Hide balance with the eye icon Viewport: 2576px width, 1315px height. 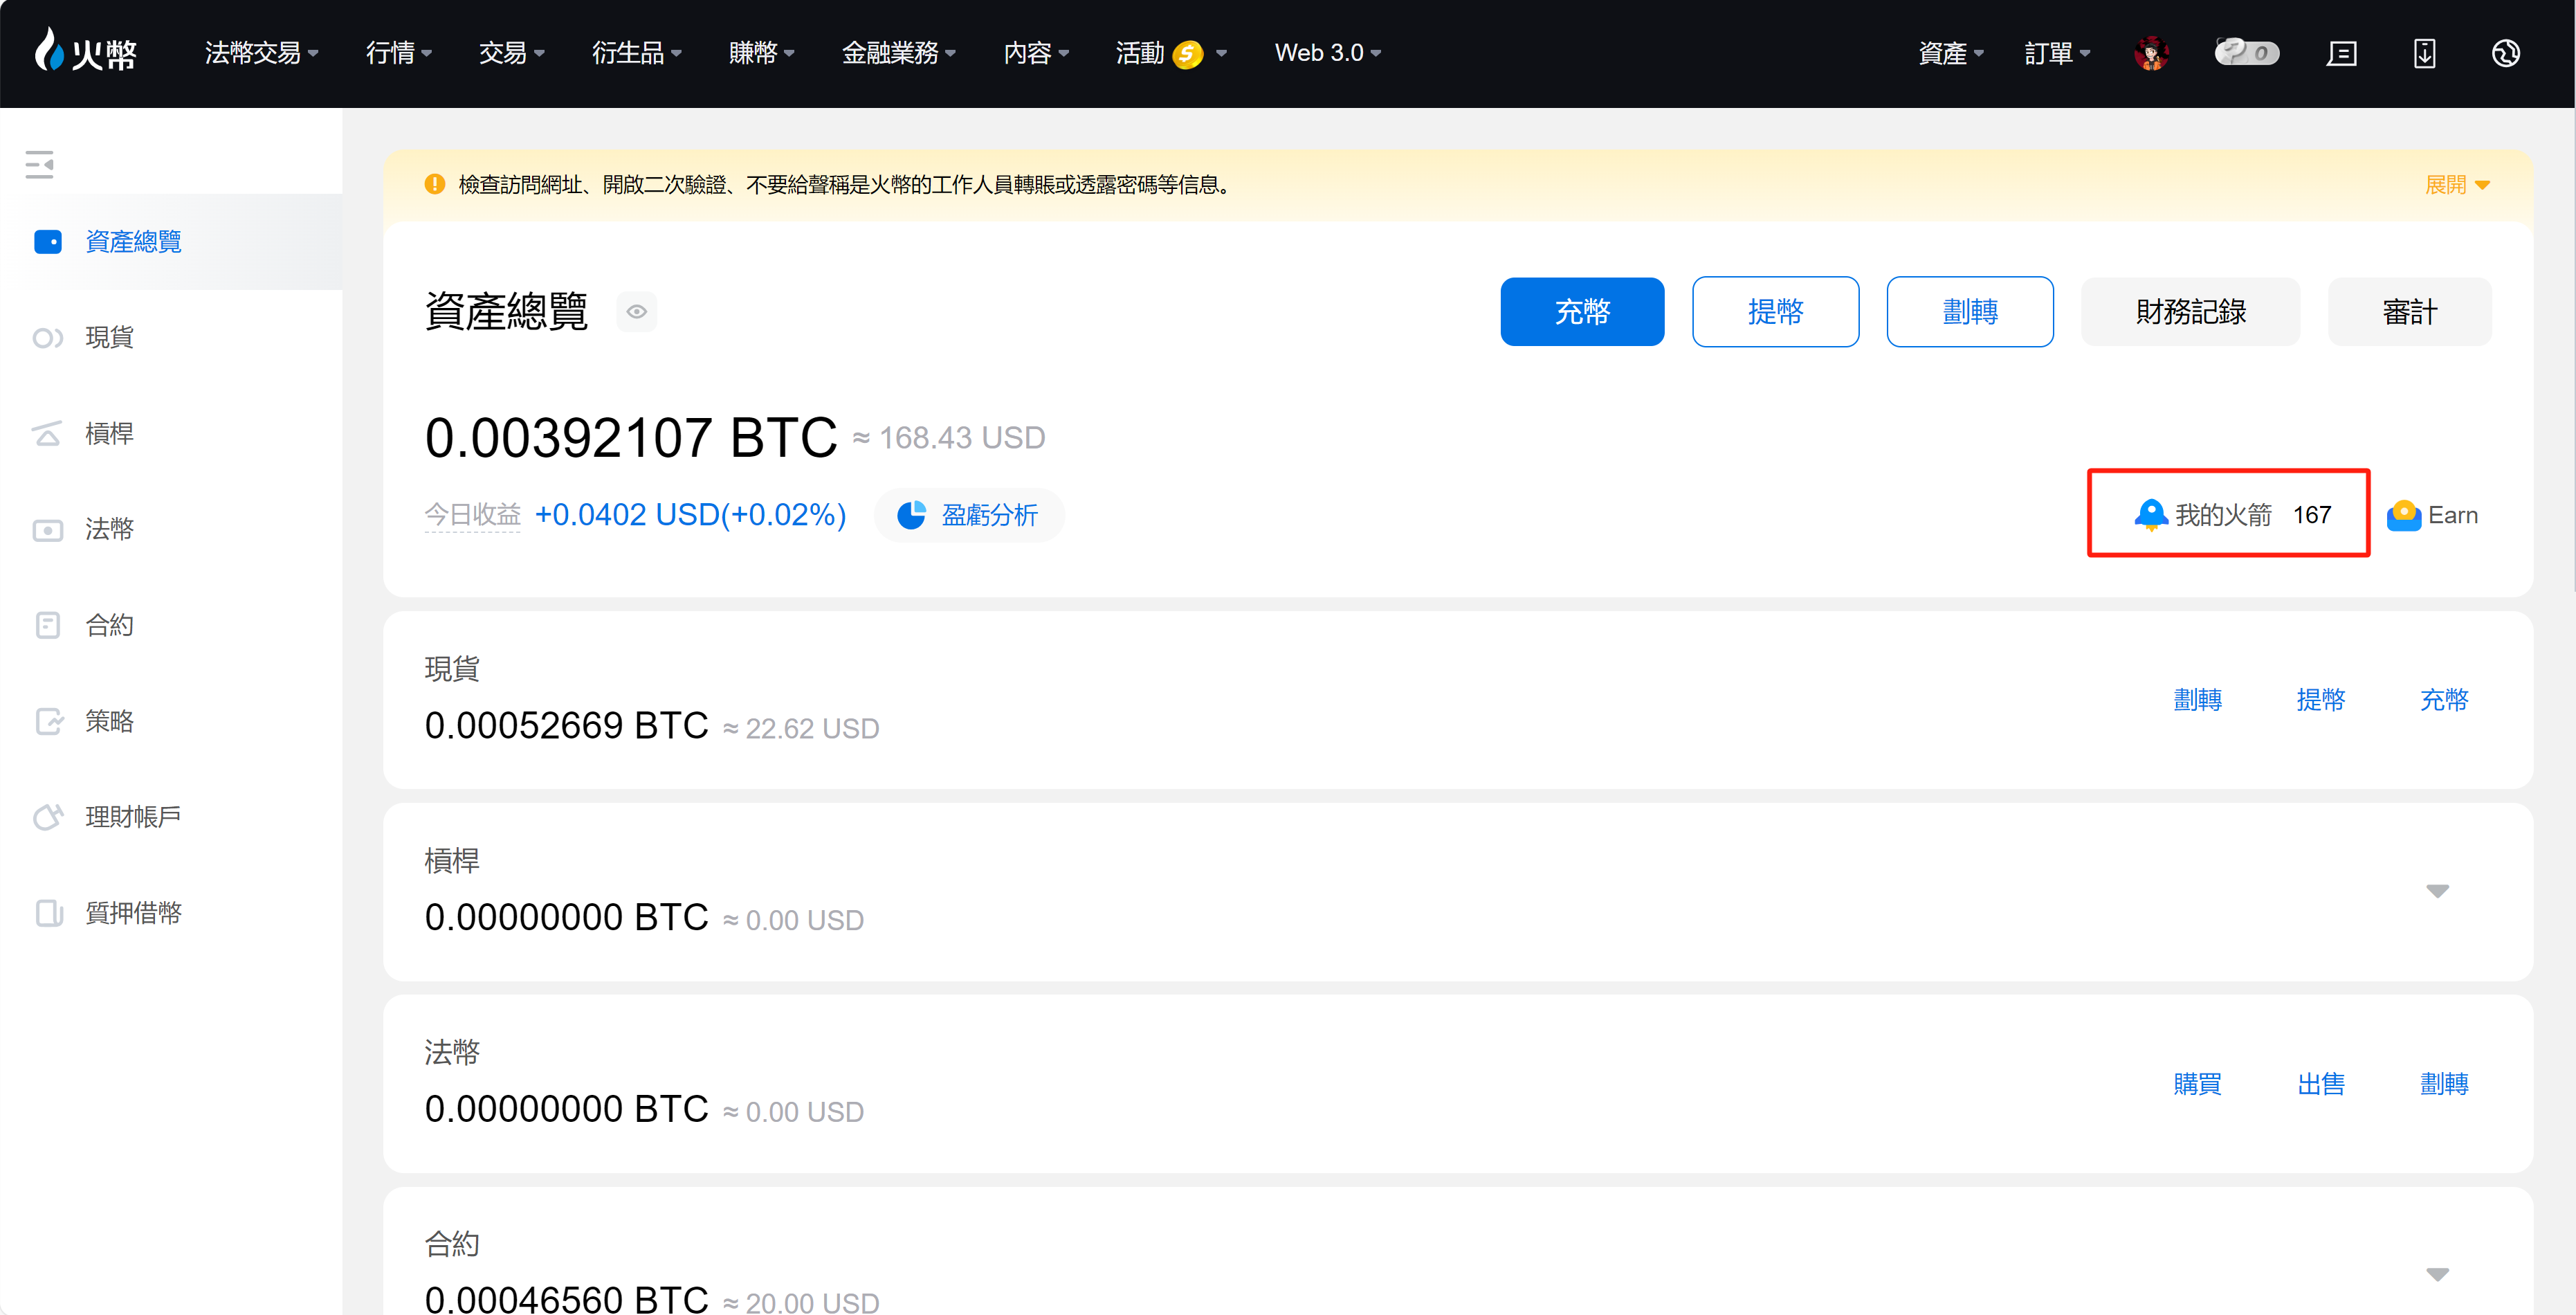coord(637,312)
